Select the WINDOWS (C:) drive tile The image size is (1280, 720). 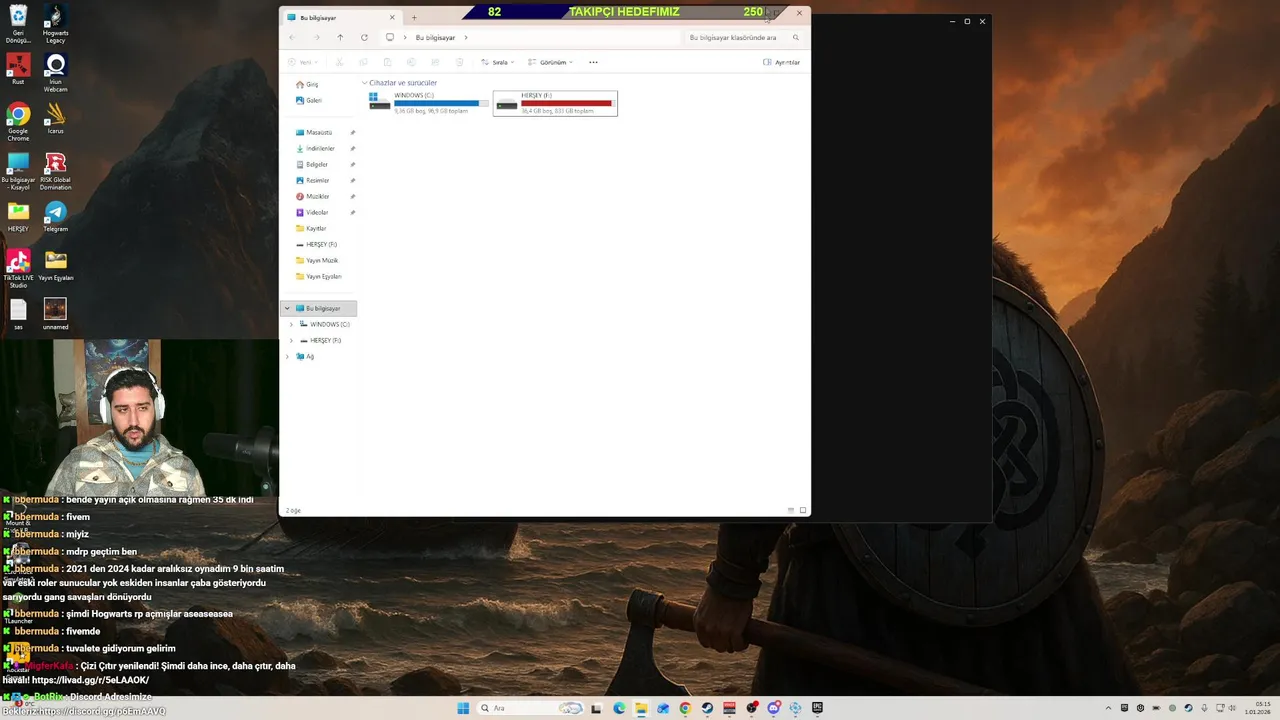(x=429, y=103)
